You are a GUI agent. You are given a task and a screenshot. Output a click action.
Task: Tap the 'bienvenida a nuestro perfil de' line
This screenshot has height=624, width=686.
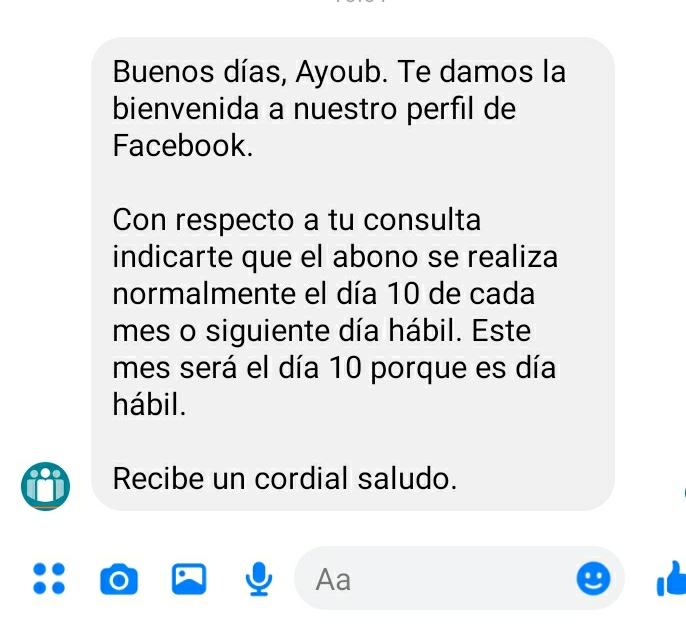click(x=314, y=109)
